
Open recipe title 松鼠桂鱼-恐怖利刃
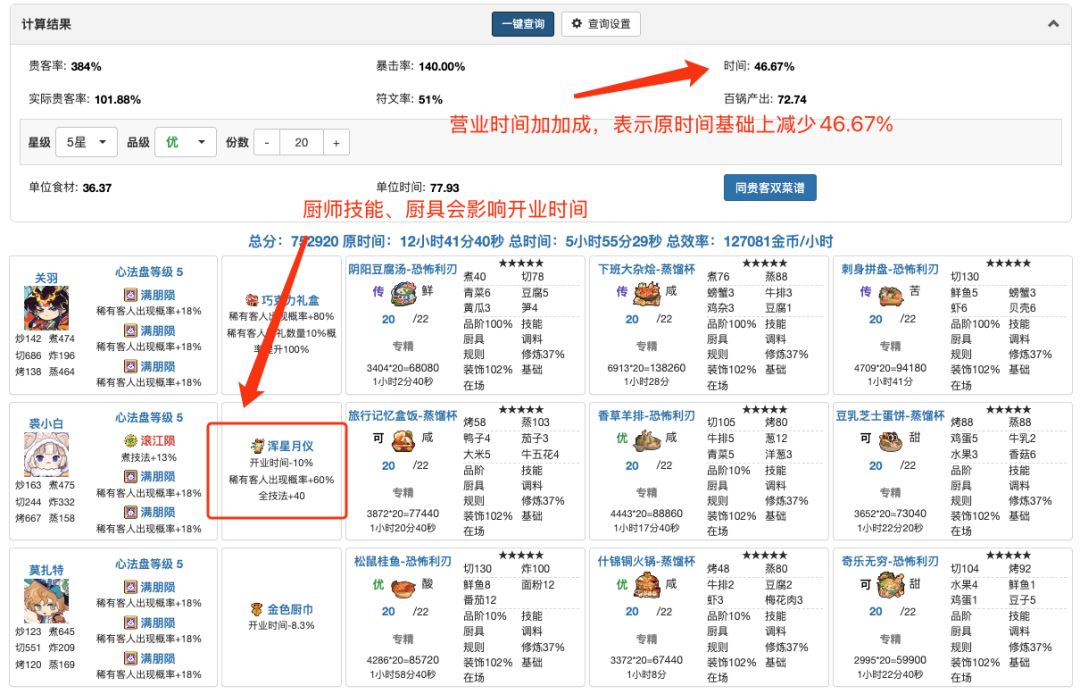pos(402,562)
